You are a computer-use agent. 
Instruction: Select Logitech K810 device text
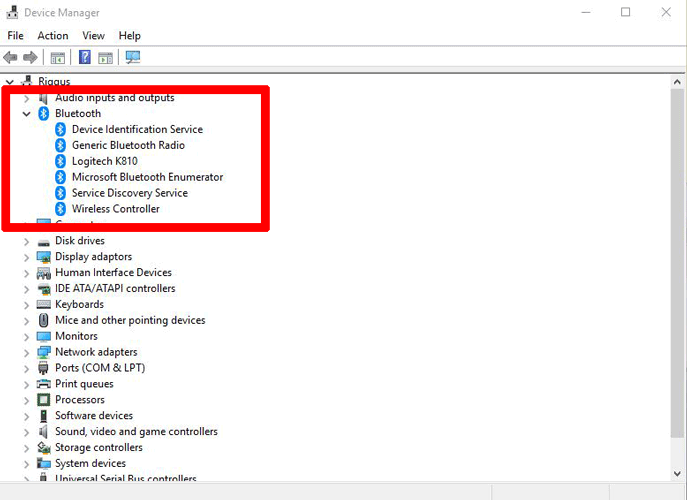(105, 161)
